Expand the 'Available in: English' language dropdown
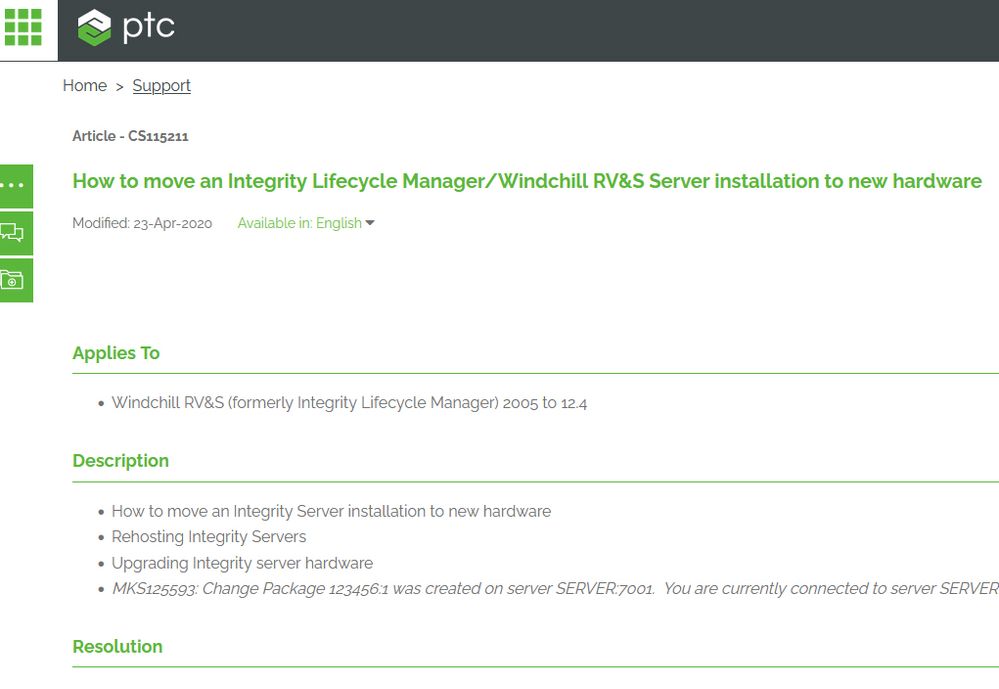999x689 pixels. 299,223
